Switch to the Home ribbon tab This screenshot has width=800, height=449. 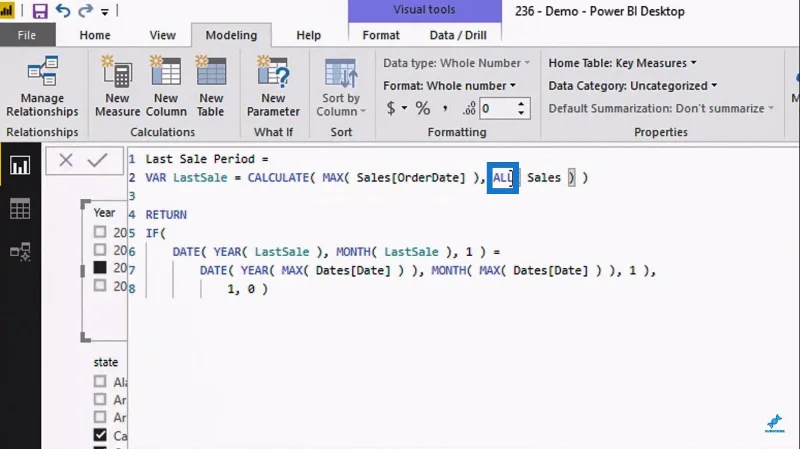(x=95, y=35)
